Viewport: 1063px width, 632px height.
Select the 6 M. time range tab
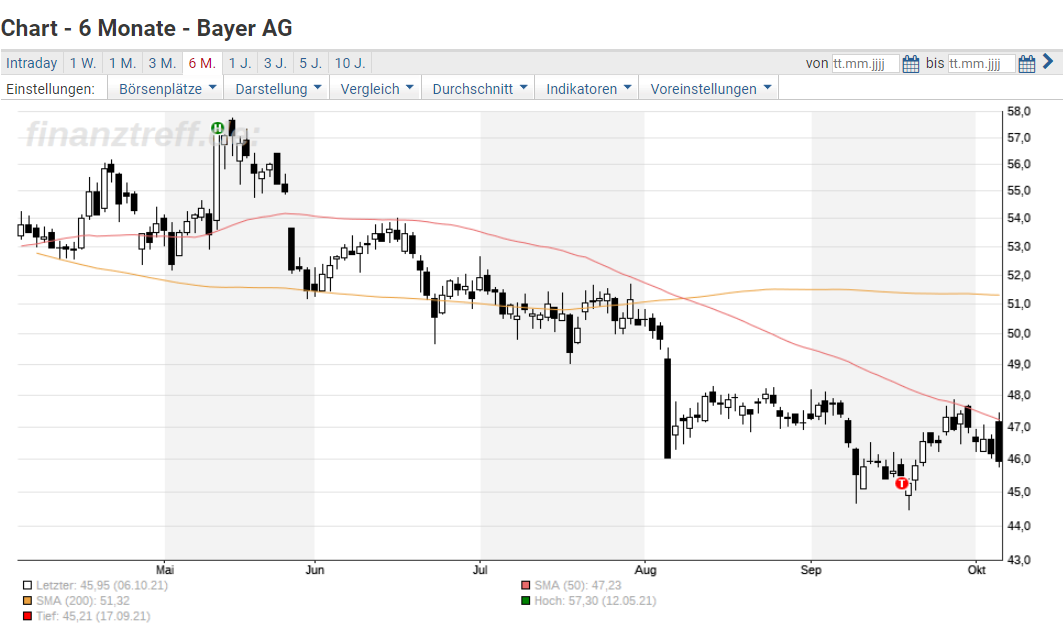coord(202,63)
